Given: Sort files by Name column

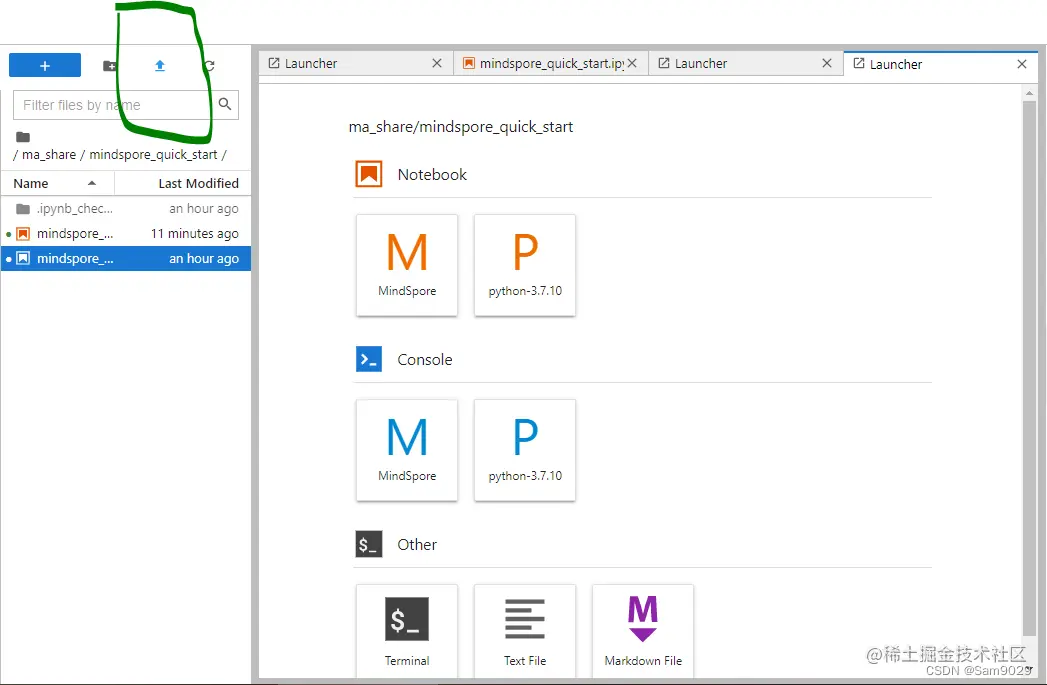Looking at the screenshot, I should [57, 183].
